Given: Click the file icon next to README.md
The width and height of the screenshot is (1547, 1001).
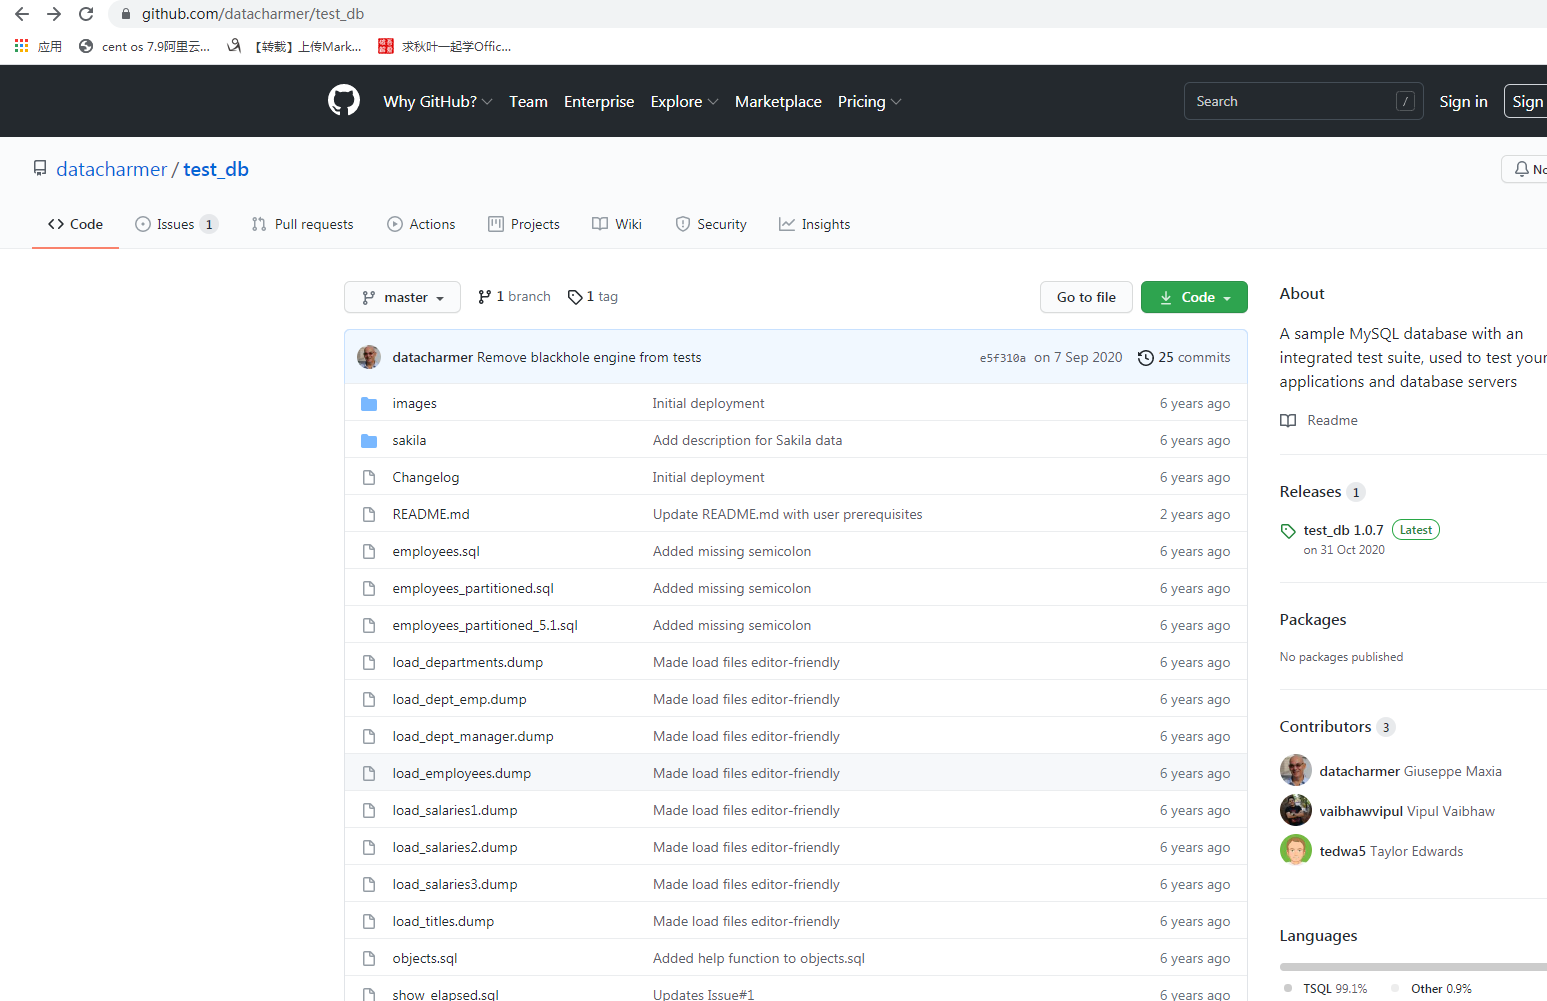Looking at the screenshot, I should pos(369,515).
